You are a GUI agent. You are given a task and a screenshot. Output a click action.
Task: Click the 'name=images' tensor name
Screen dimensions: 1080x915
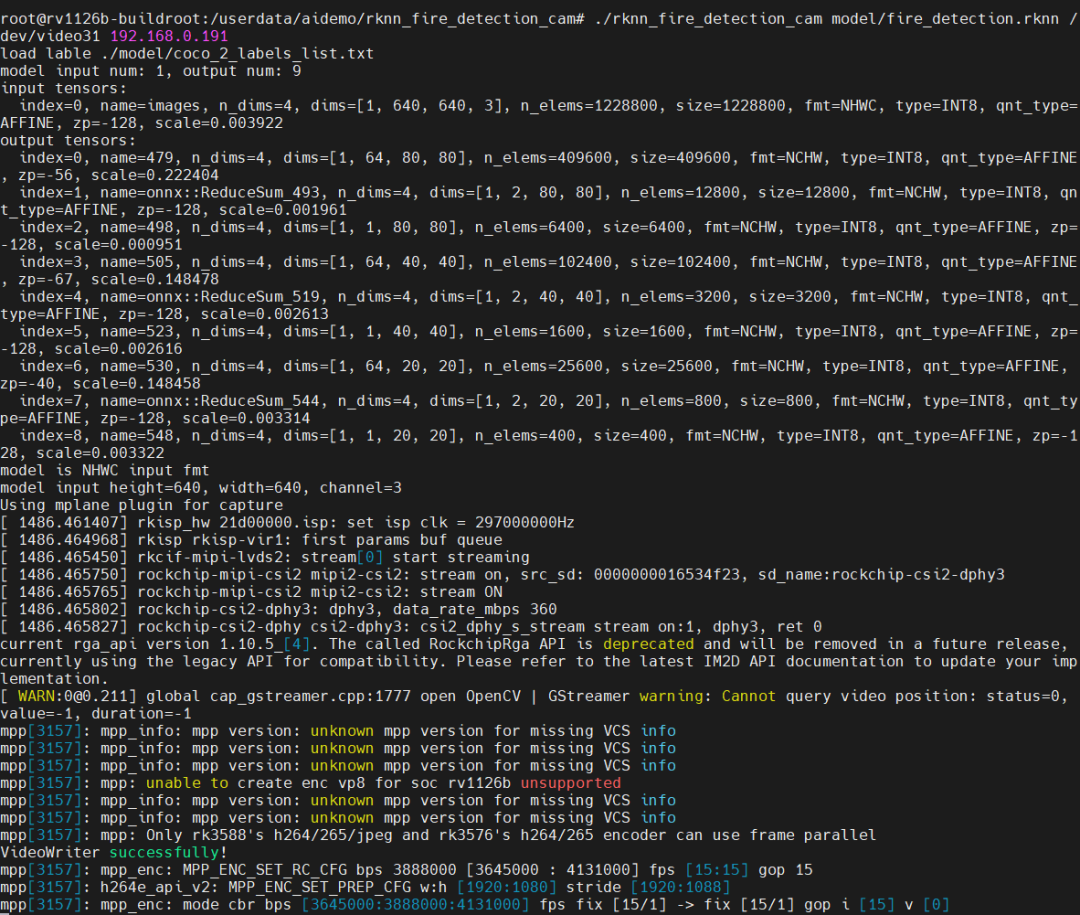pyautogui.click(x=150, y=105)
